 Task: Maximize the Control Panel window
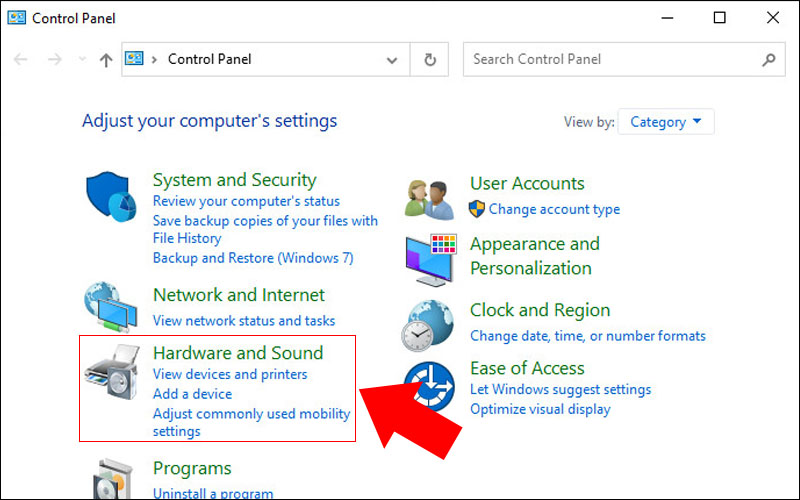719,18
